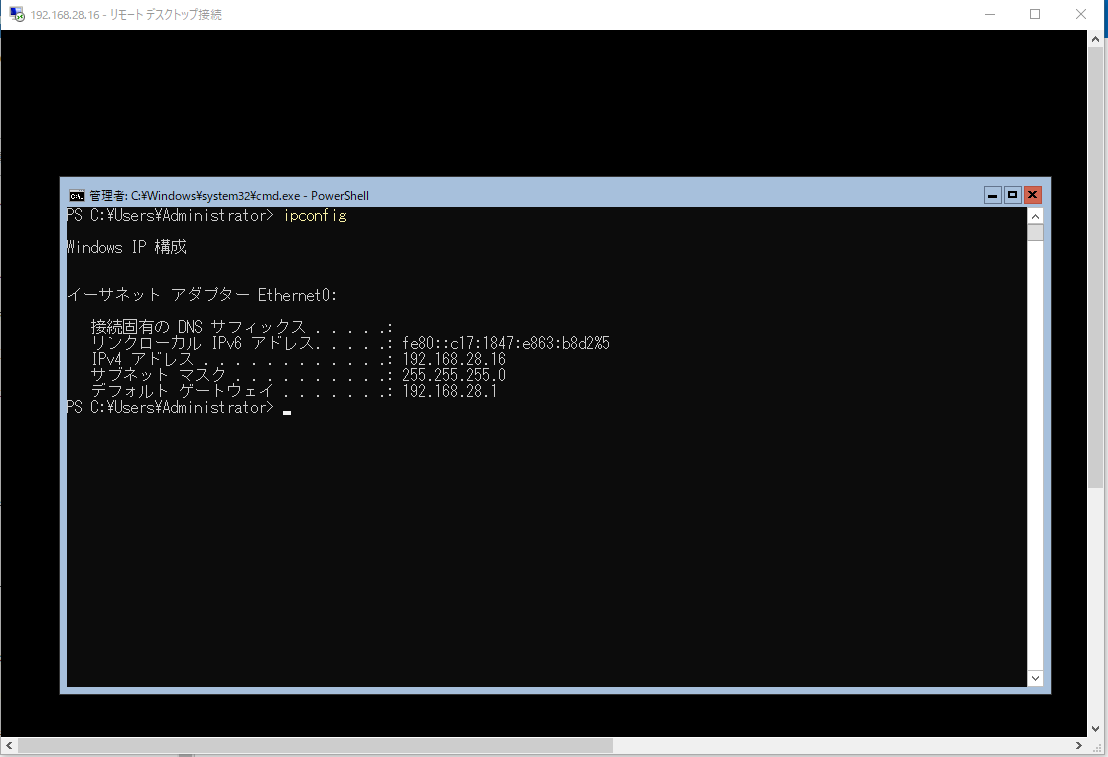Click the 'IPv4 アドレス' label
The width and height of the screenshot is (1108, 757).
coord(142,359)
